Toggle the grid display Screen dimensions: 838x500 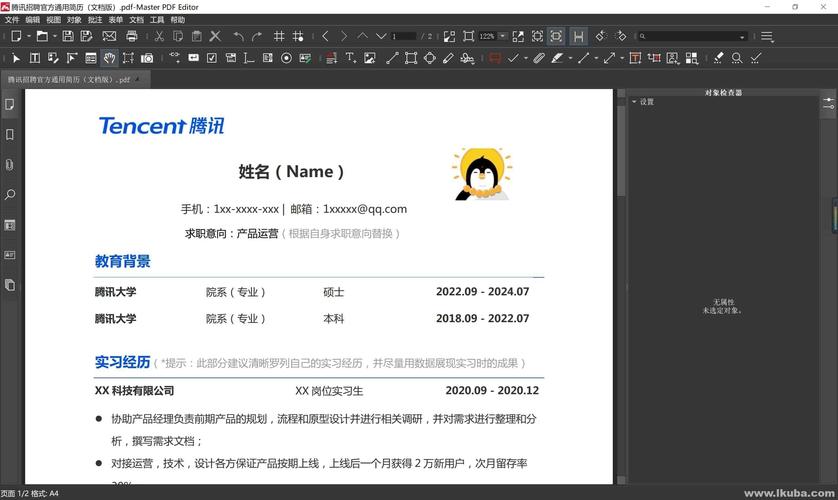279,36
